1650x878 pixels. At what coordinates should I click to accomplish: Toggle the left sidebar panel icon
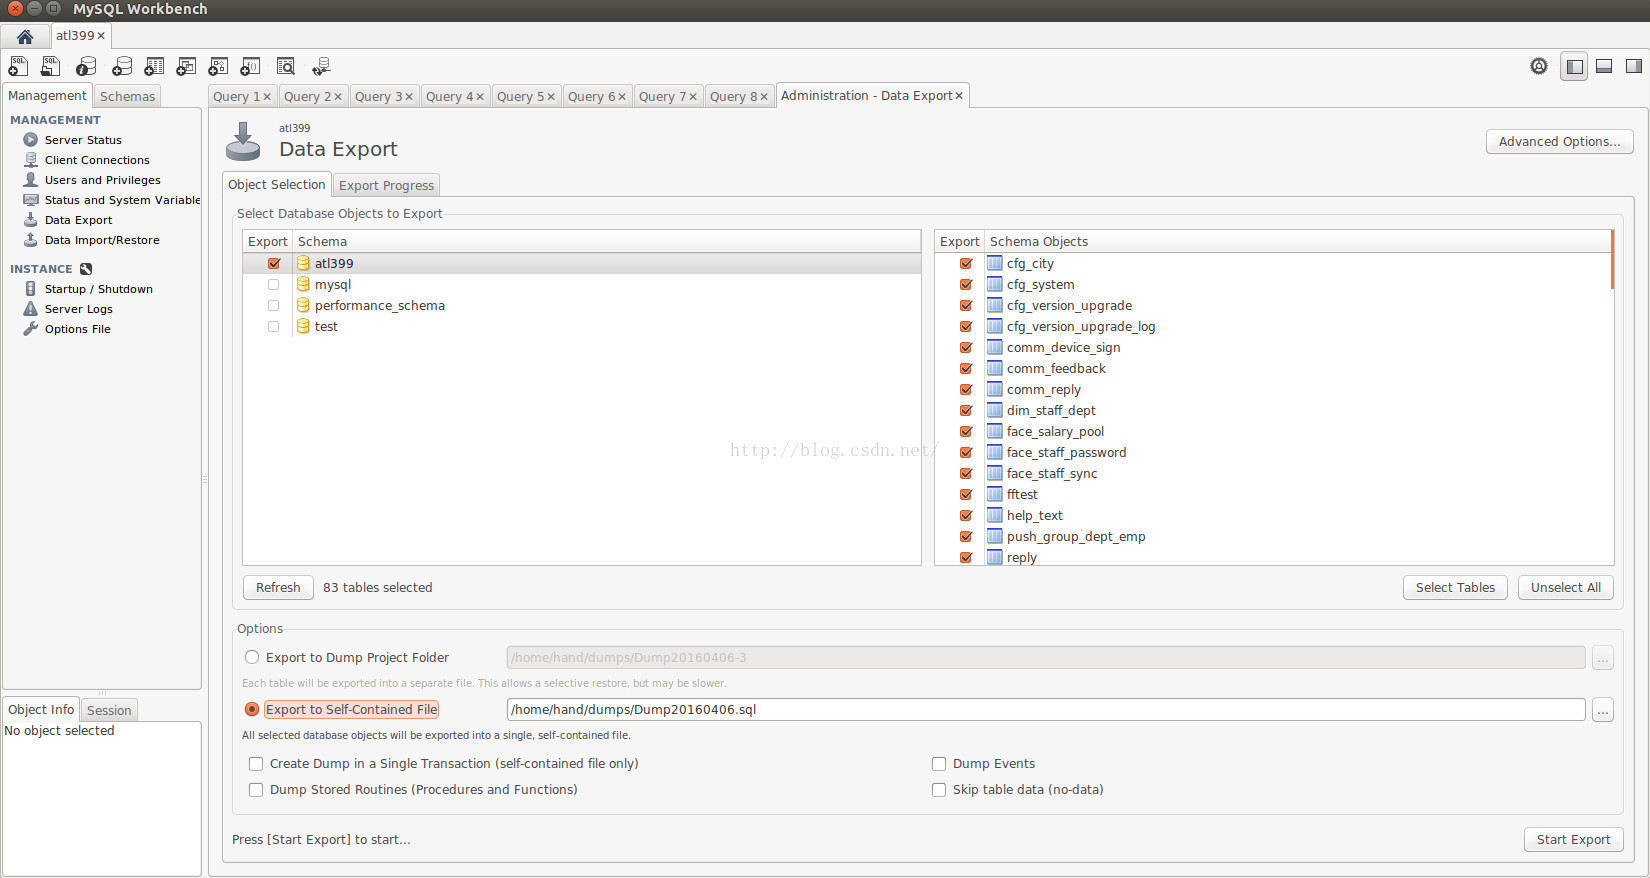click(1574, 67)
